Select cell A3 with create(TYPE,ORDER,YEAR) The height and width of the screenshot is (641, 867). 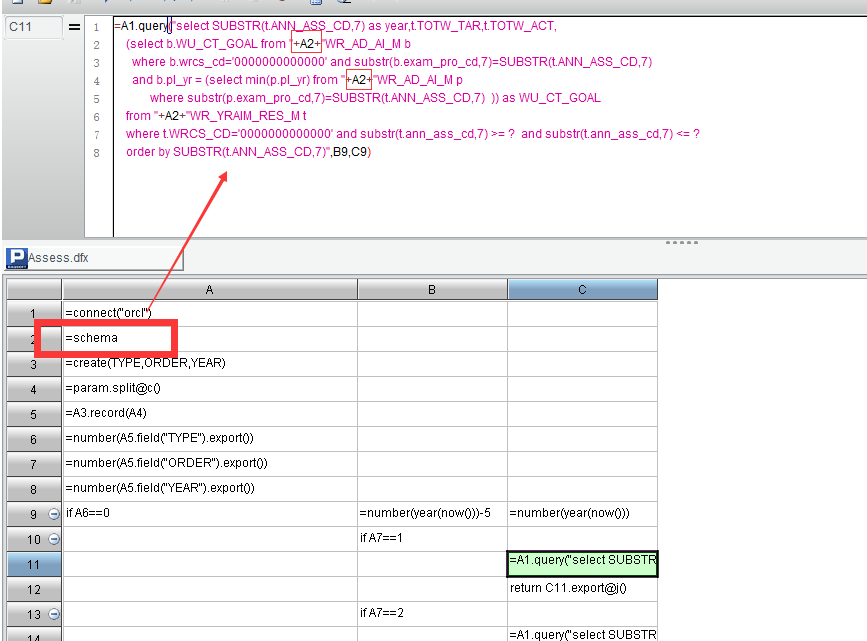[x=209, y=363]
